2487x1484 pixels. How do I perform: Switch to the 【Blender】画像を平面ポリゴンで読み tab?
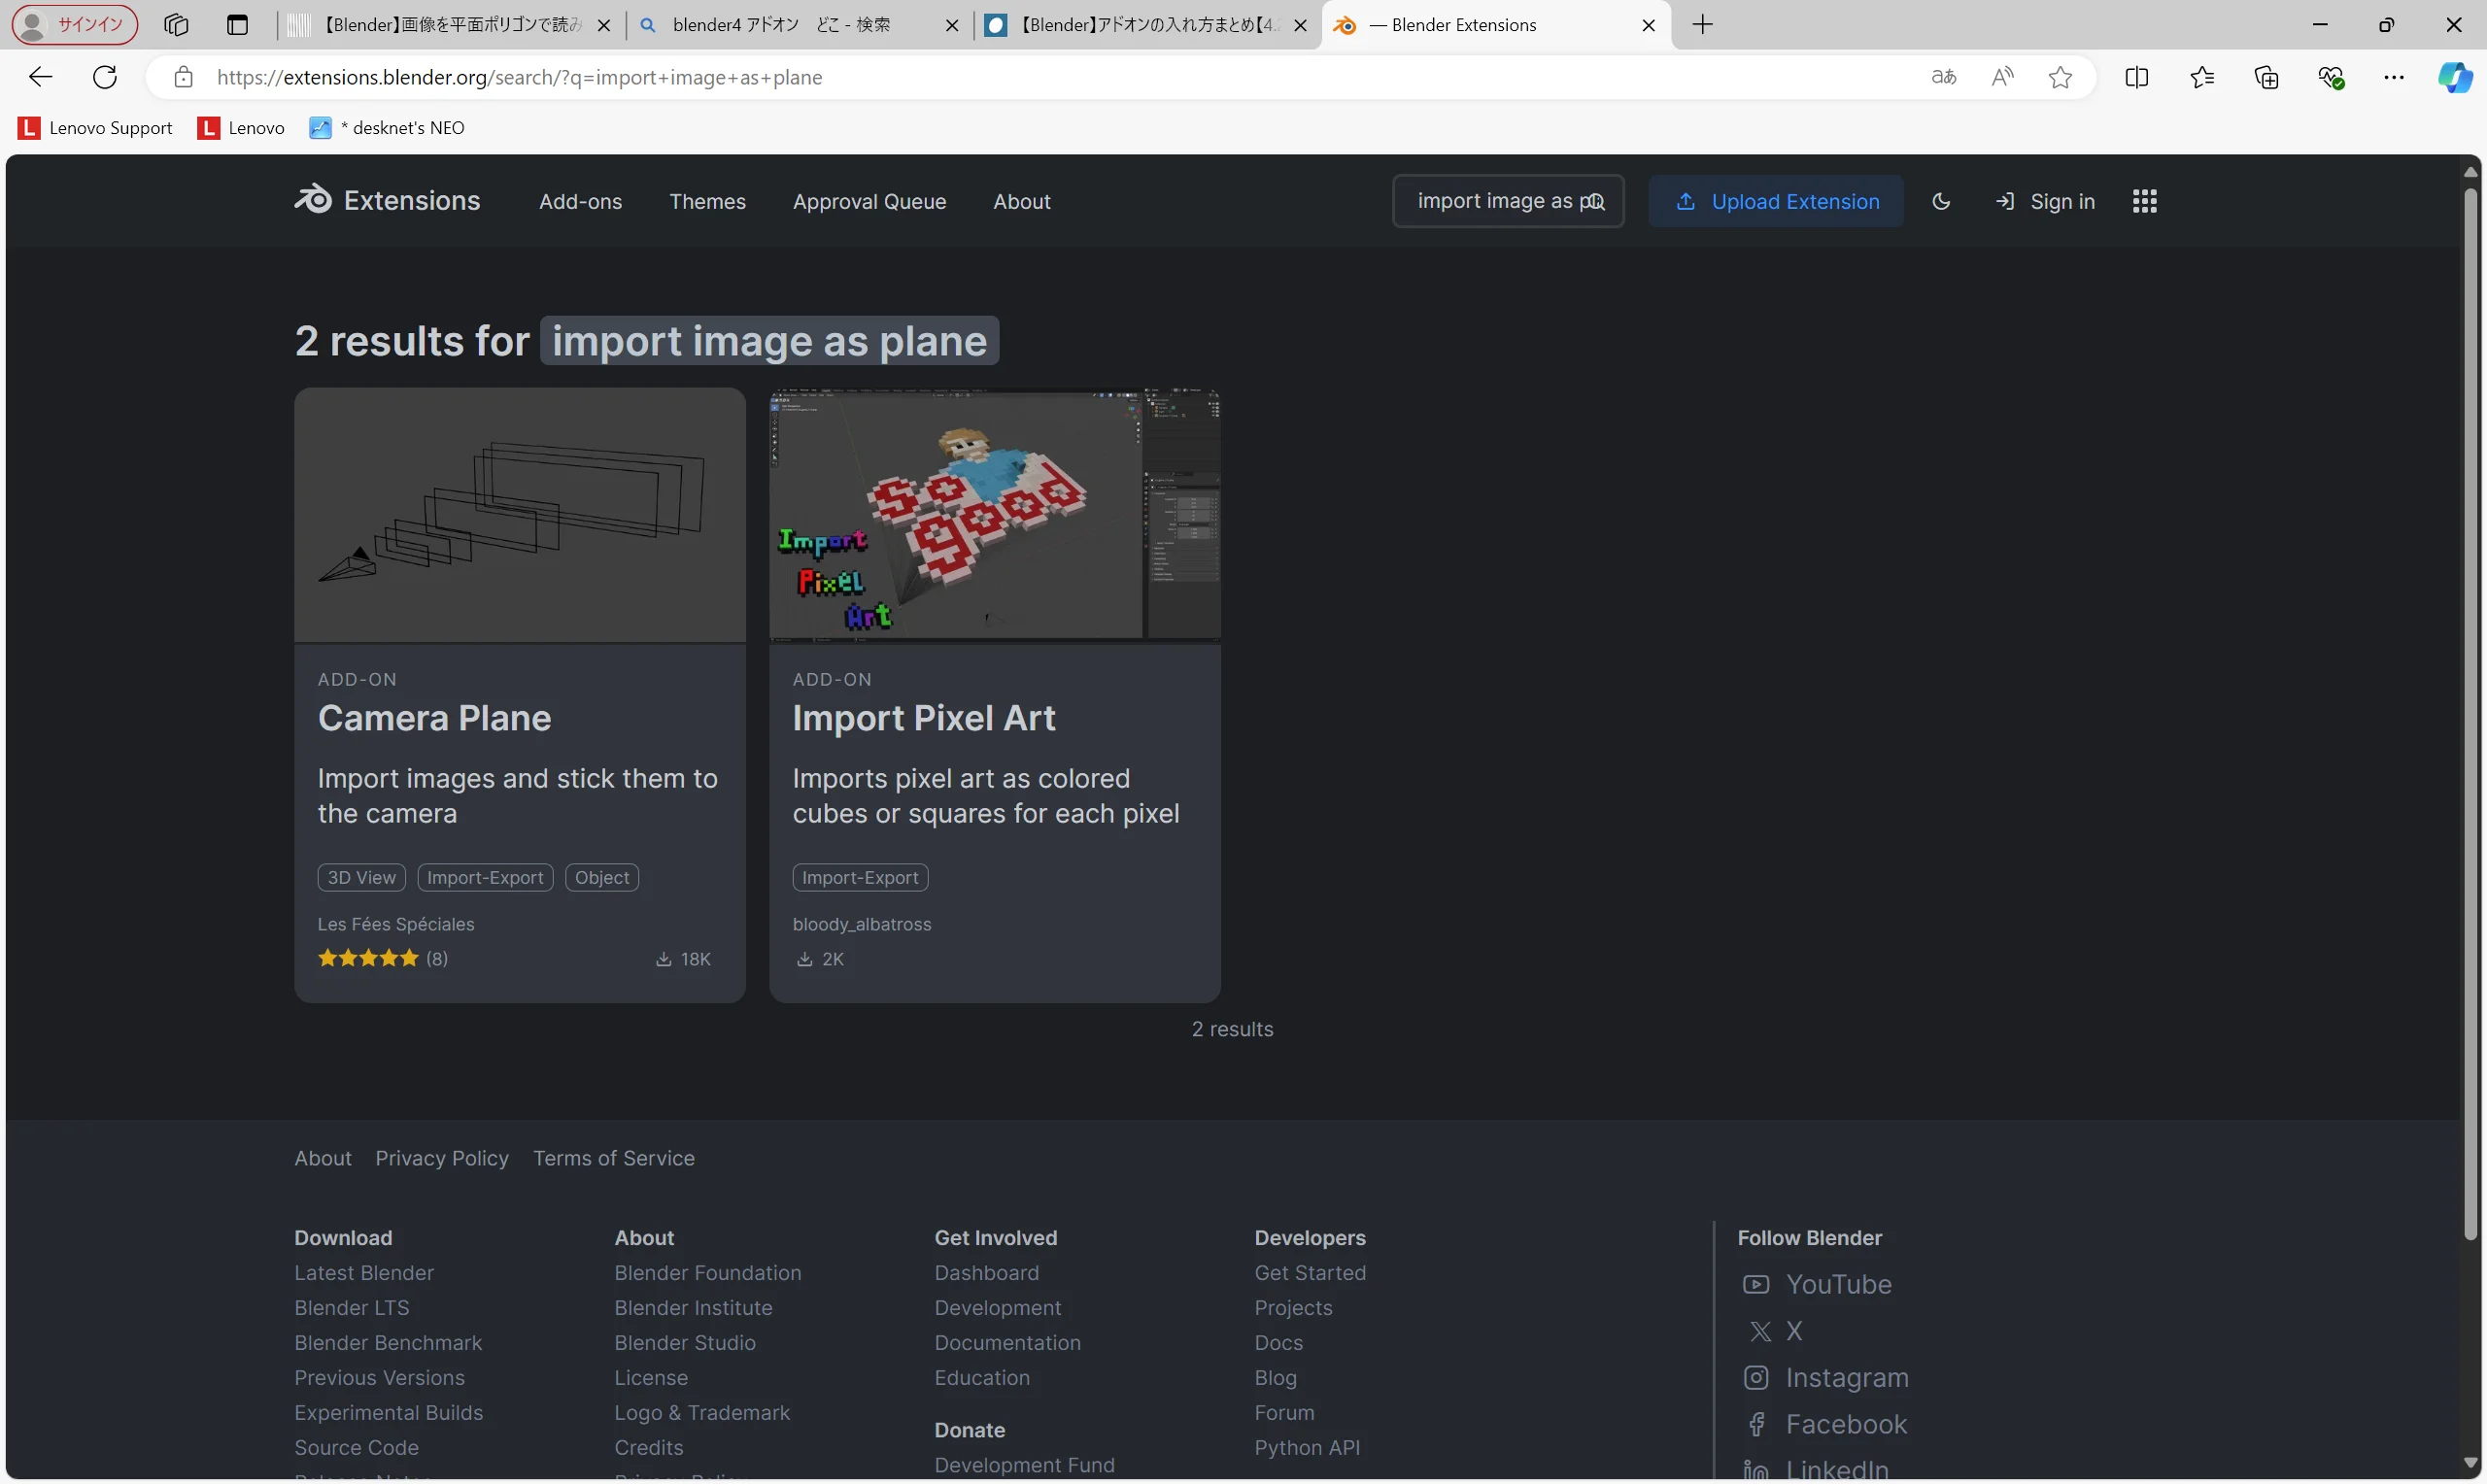pyautogui.click(x=449, y=25)
